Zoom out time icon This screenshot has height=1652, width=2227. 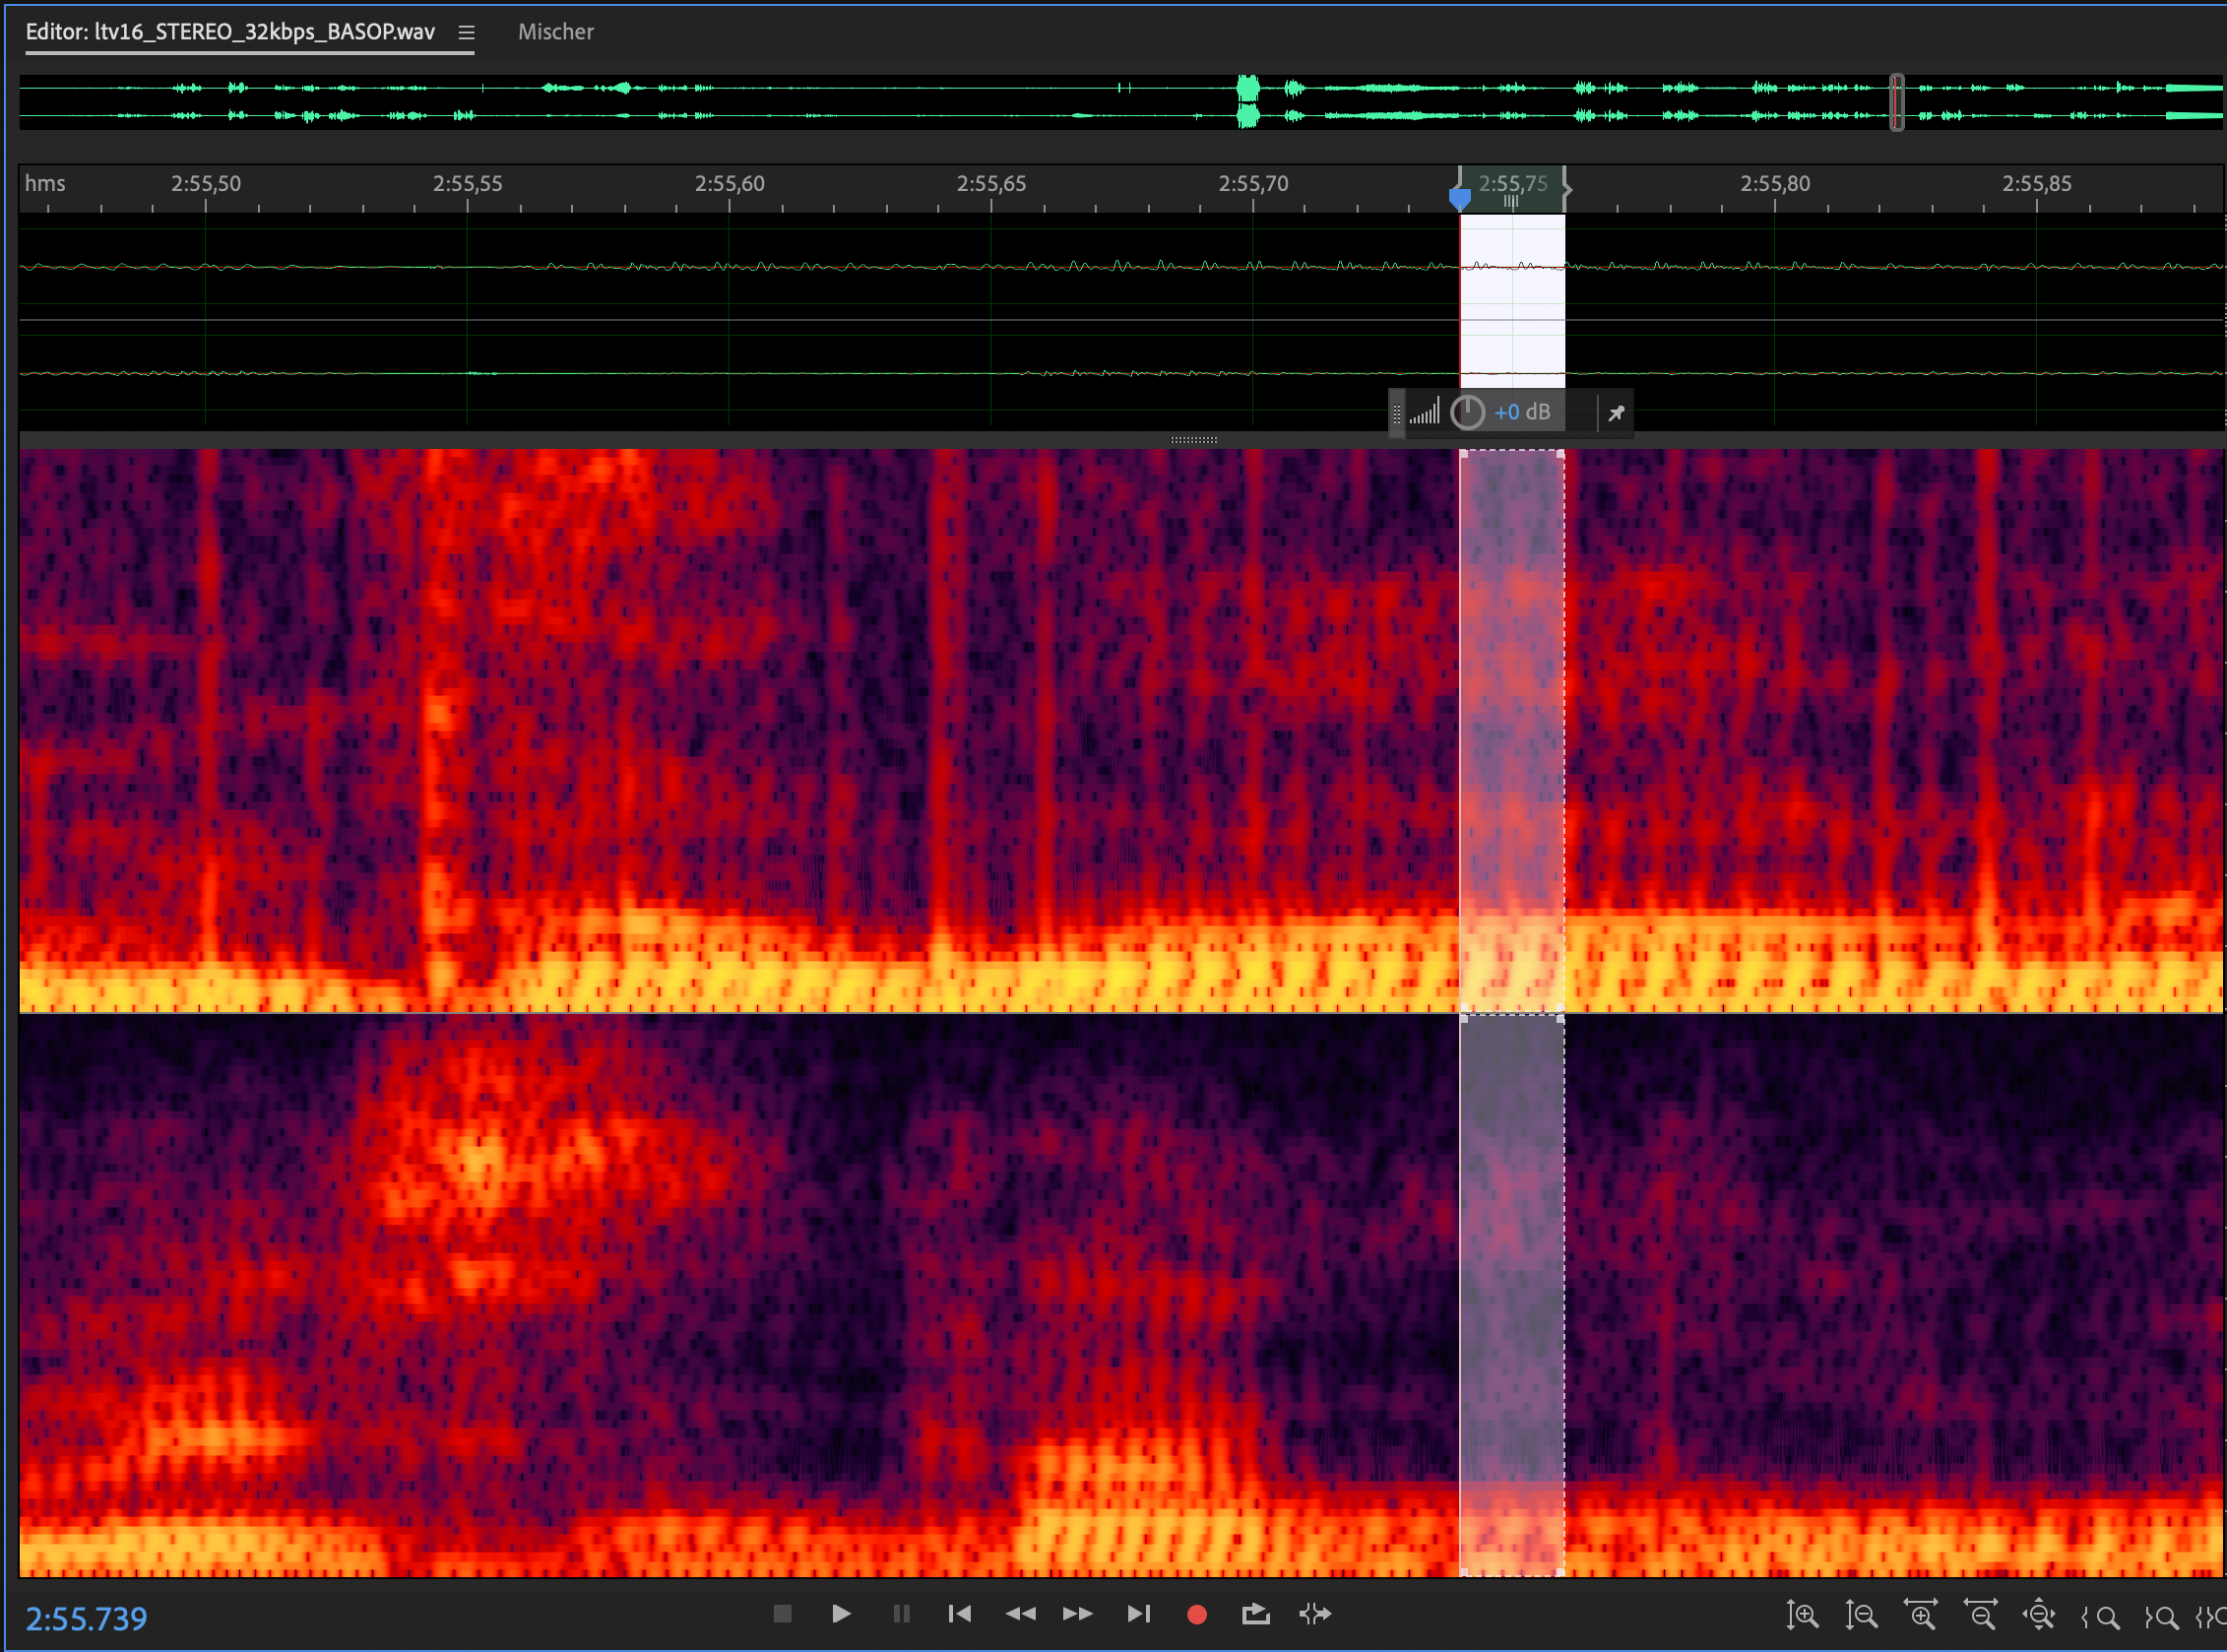(x=1980, y=1615)
